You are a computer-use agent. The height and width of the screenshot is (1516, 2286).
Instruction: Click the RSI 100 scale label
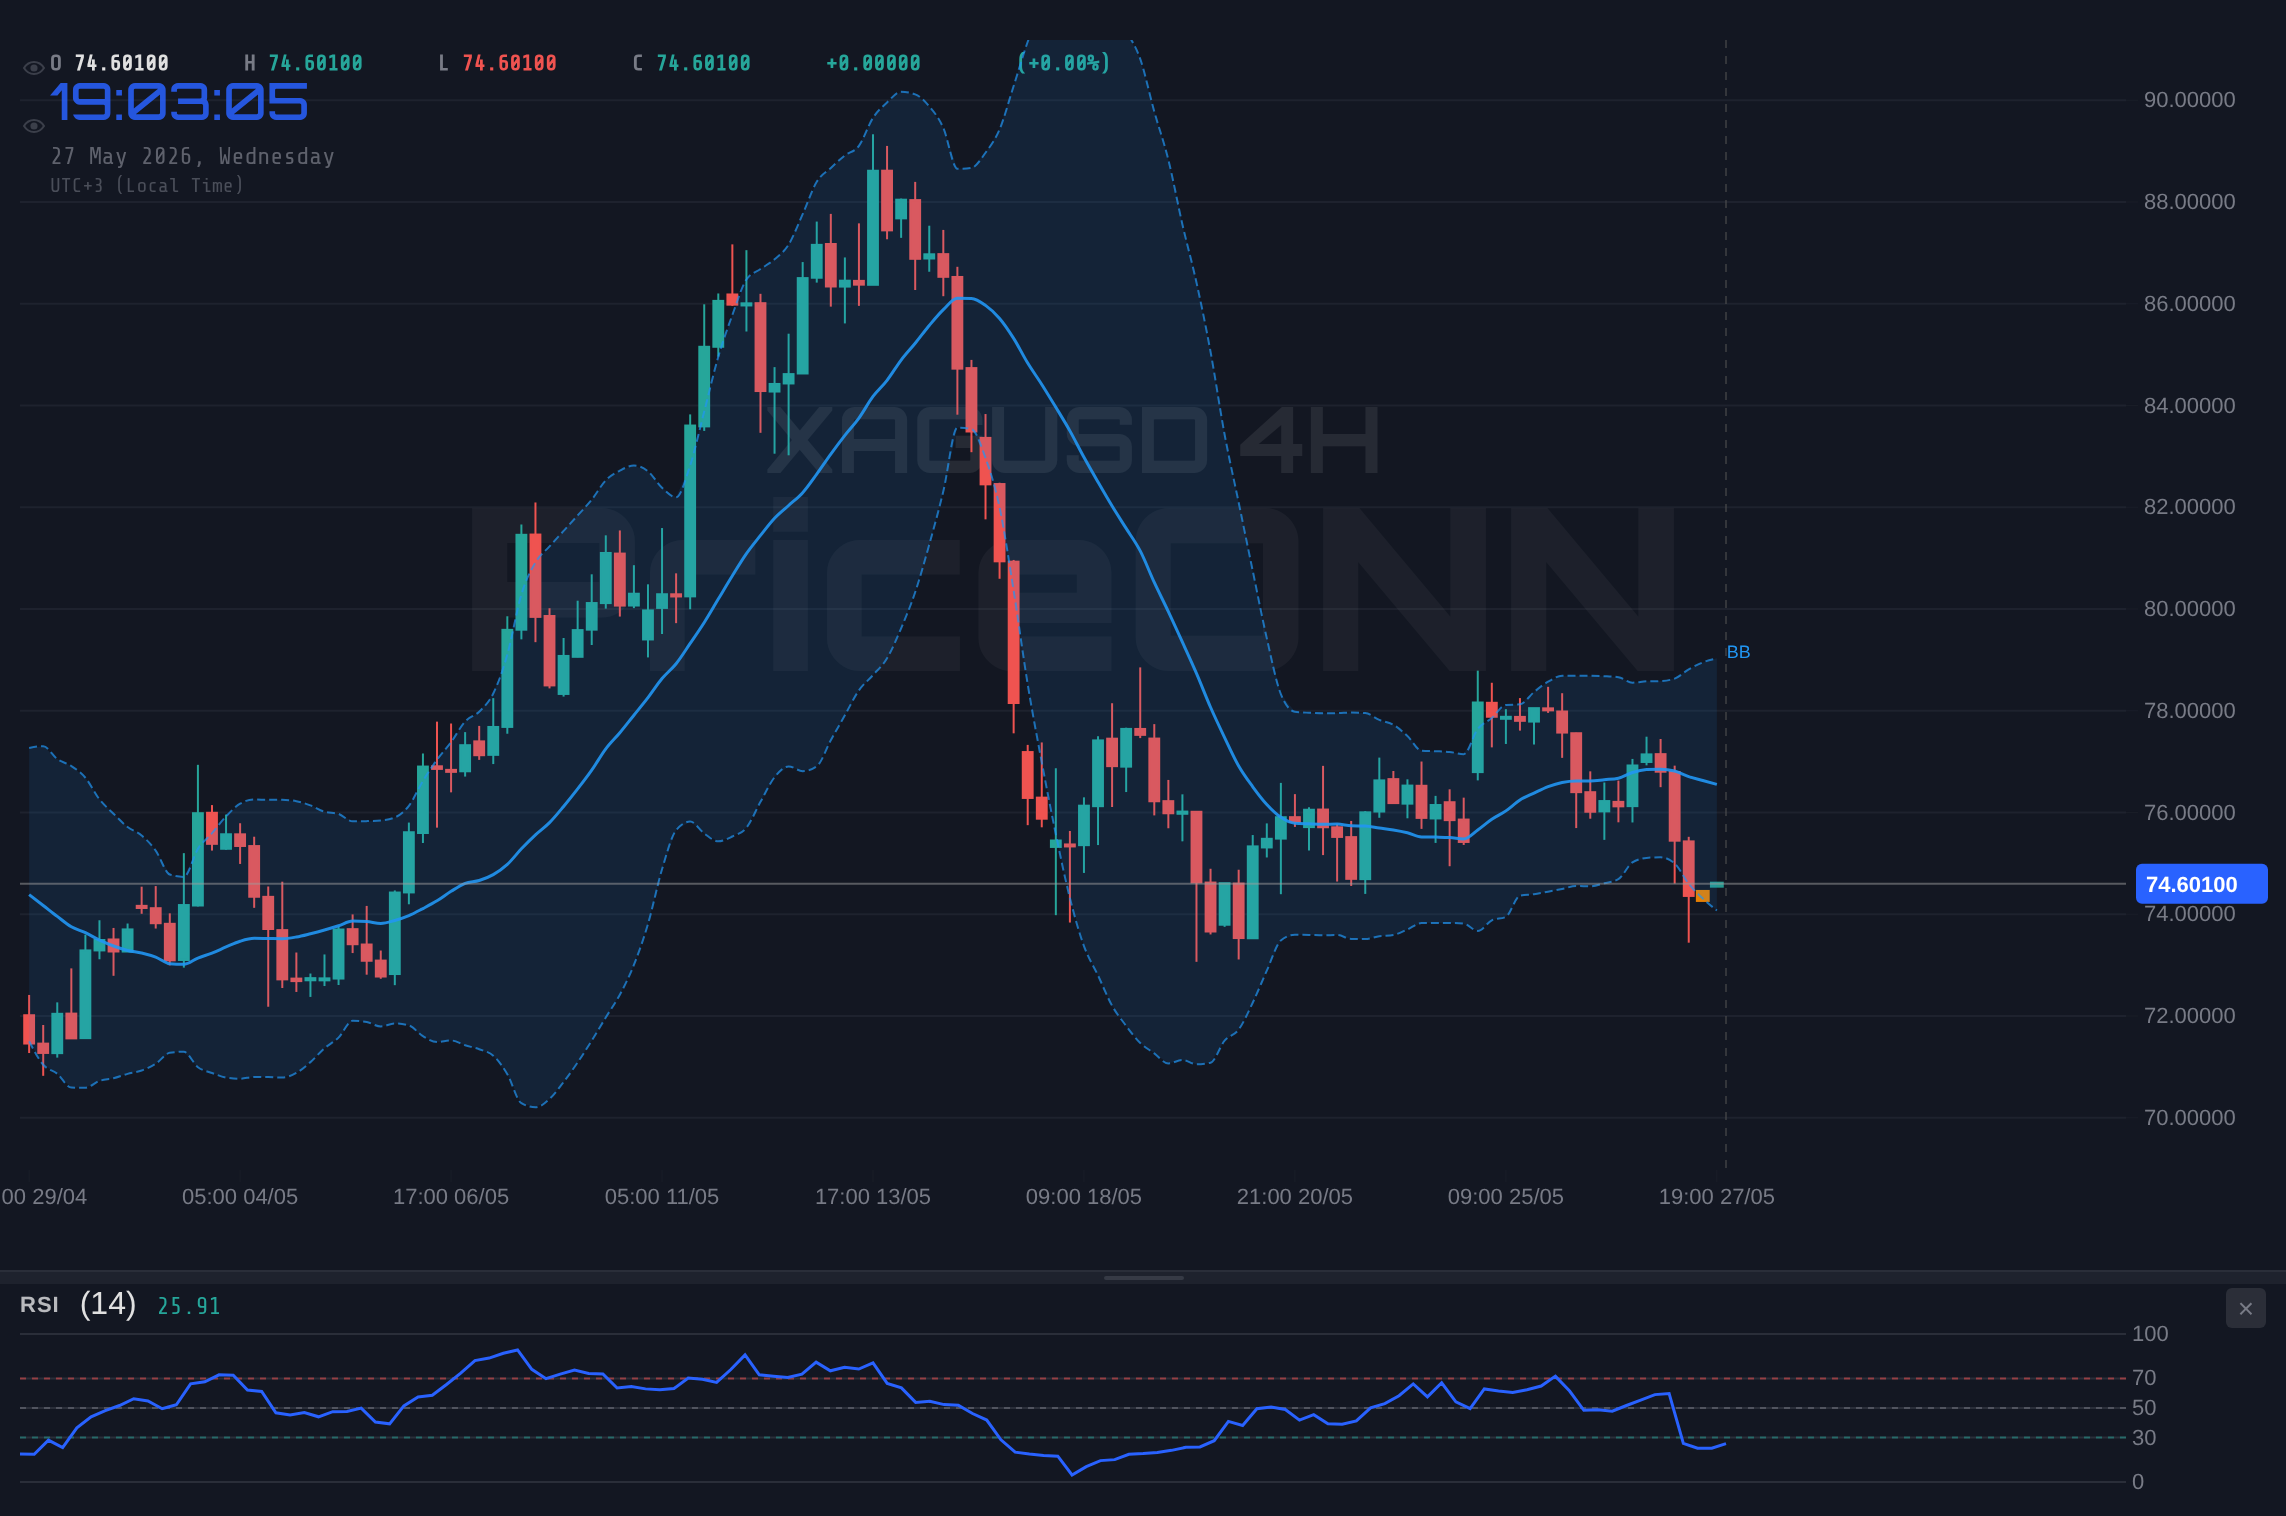(2150, 1334)
